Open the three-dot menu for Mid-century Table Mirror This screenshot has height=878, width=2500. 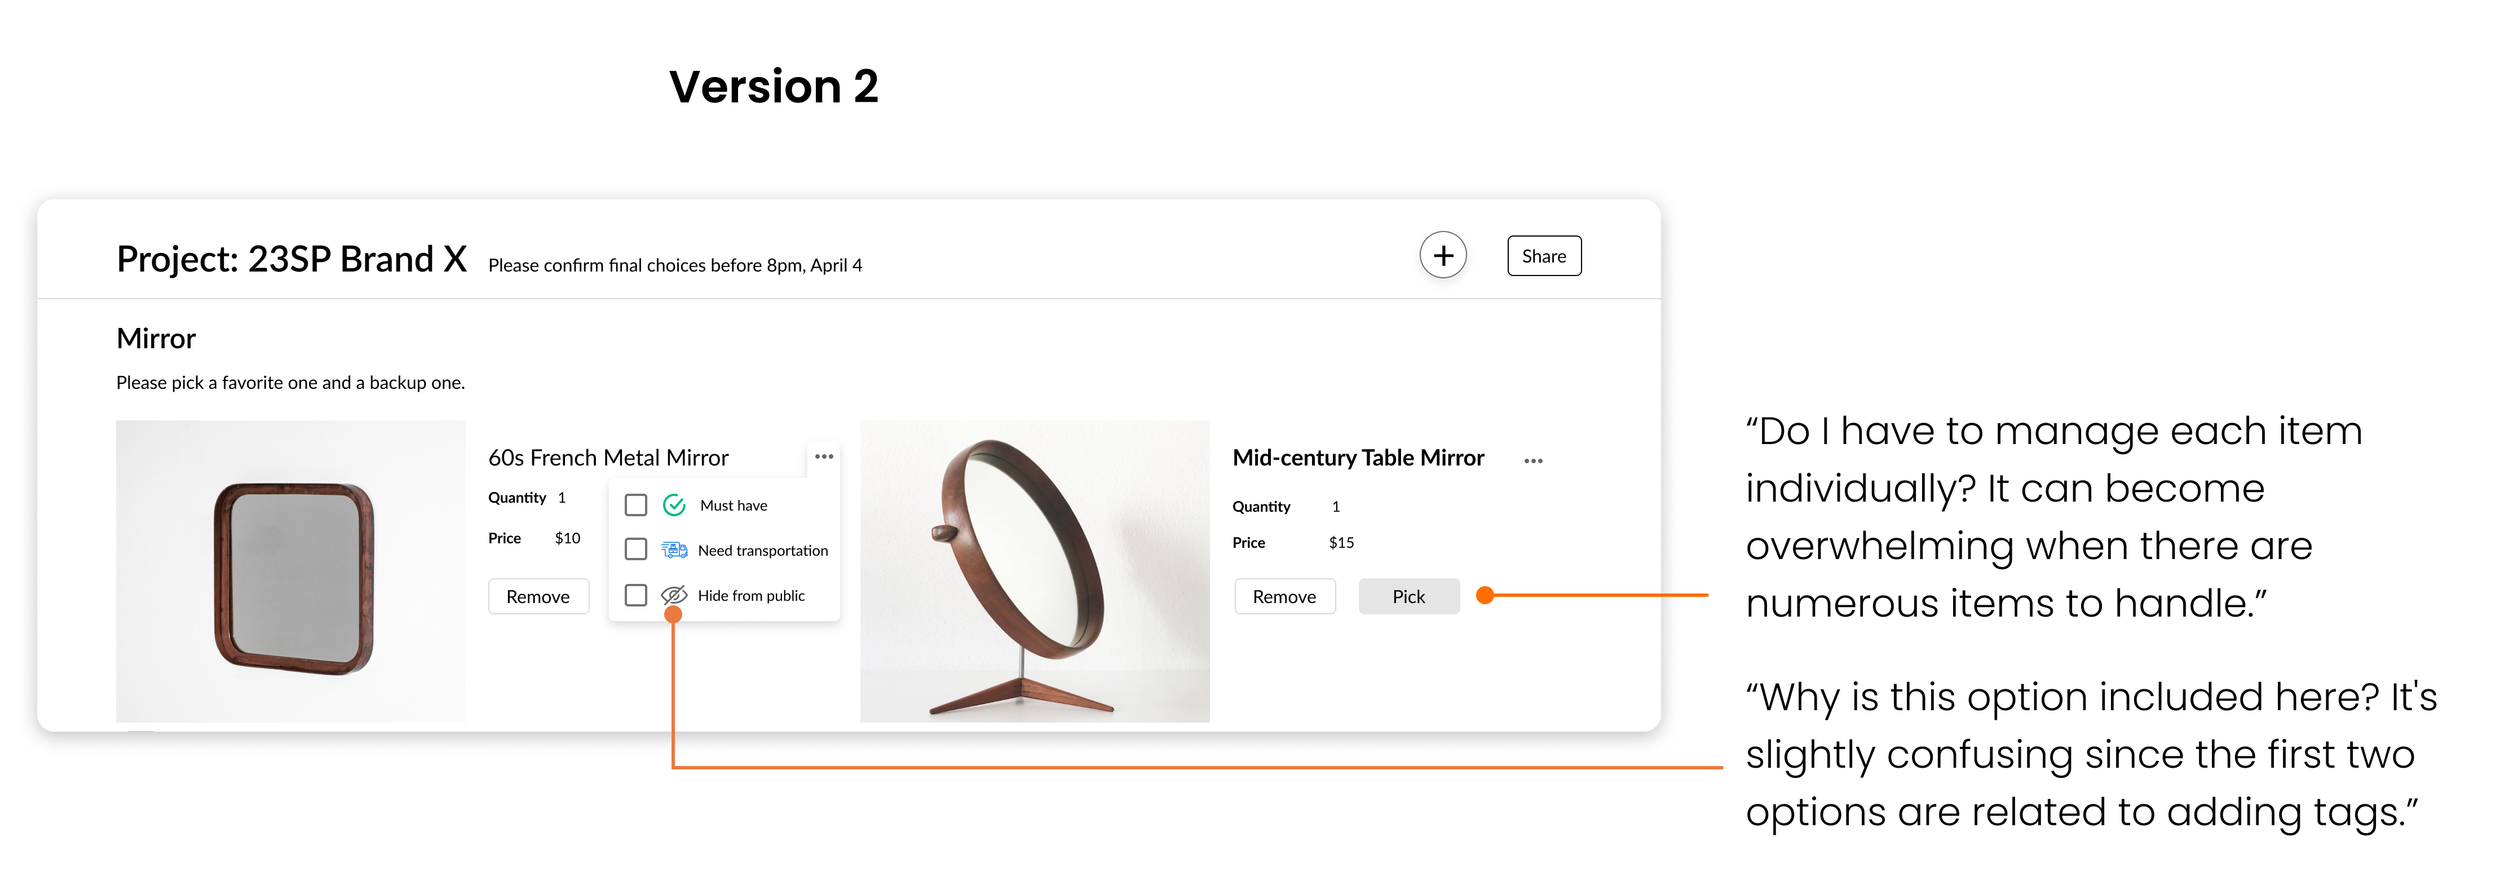click(1533, 461)
